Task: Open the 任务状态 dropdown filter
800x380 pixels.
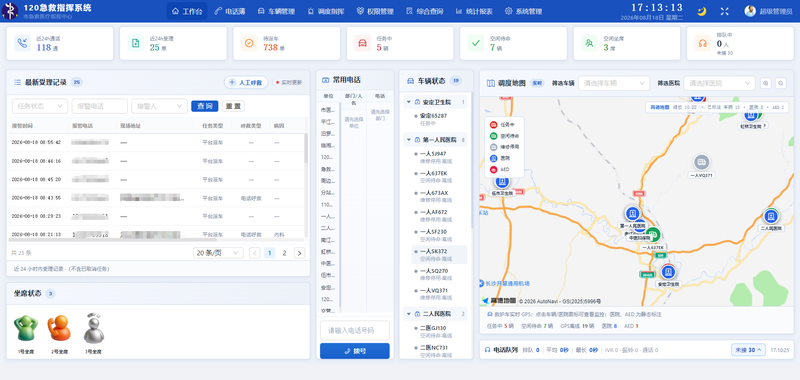Action: [x=40, y=106]
